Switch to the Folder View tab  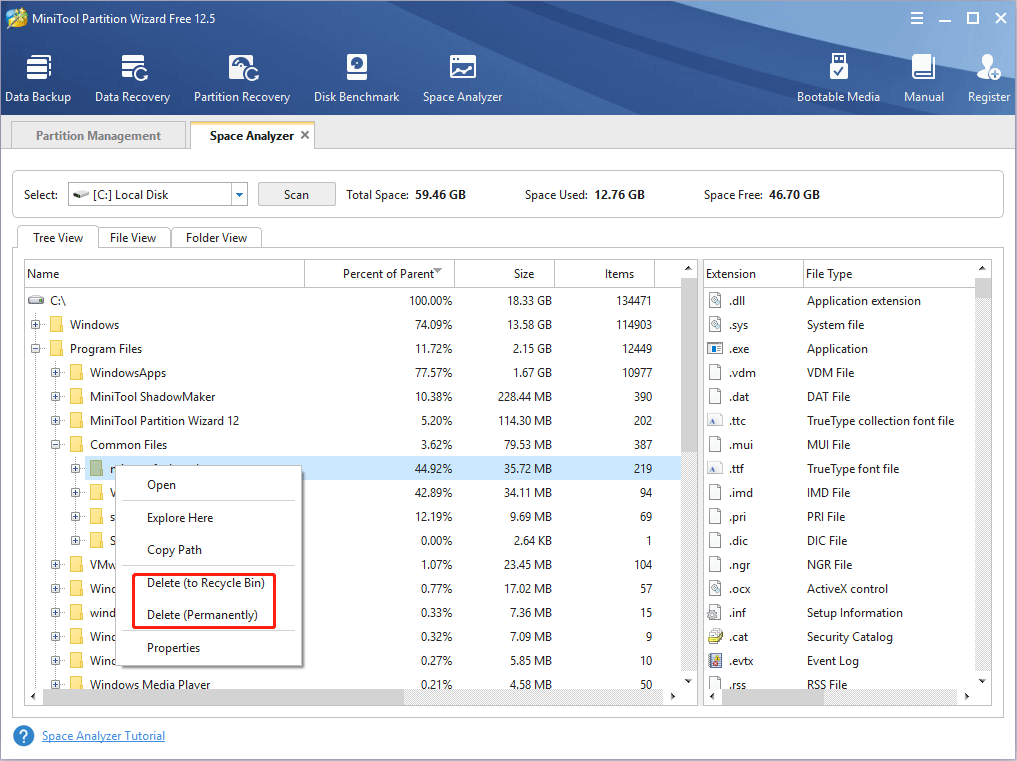click(x=216, y=237)
